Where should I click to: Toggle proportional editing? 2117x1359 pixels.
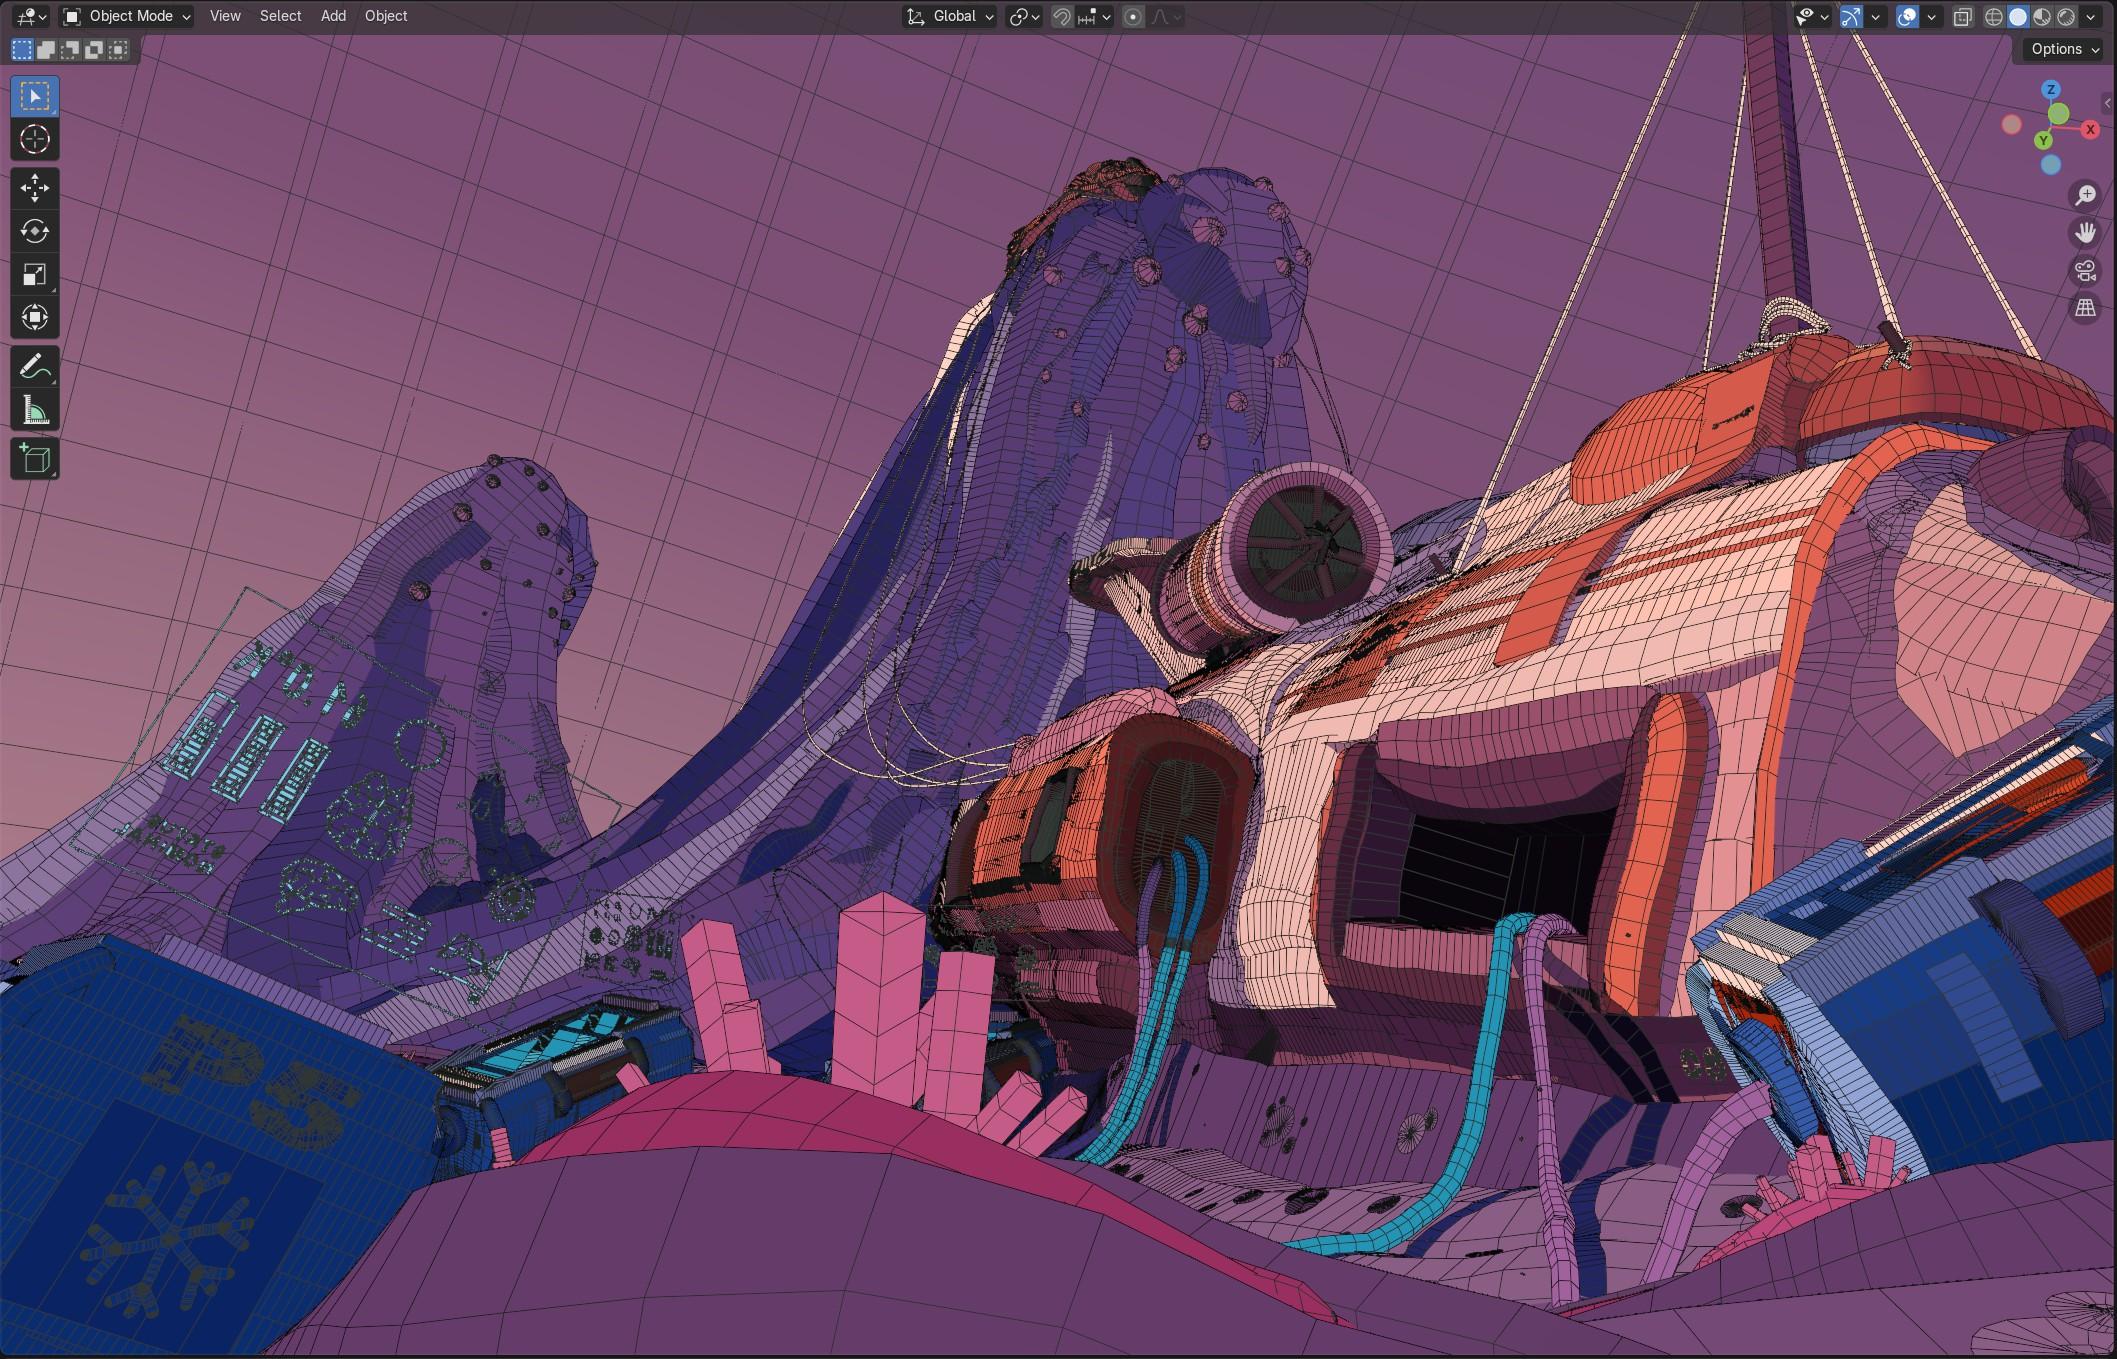click(x=1133, y=17)
